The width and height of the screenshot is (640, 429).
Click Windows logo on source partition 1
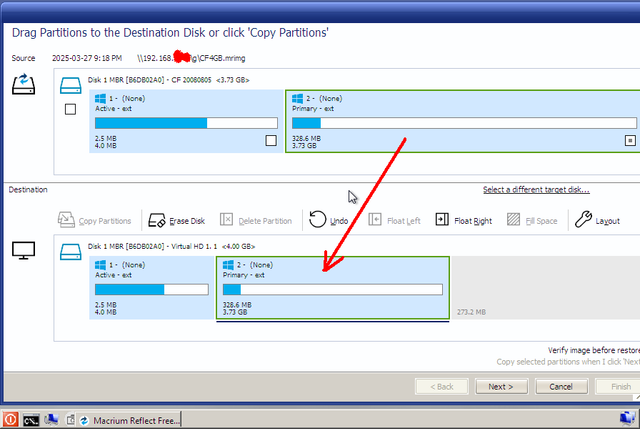tap(100, 98)
